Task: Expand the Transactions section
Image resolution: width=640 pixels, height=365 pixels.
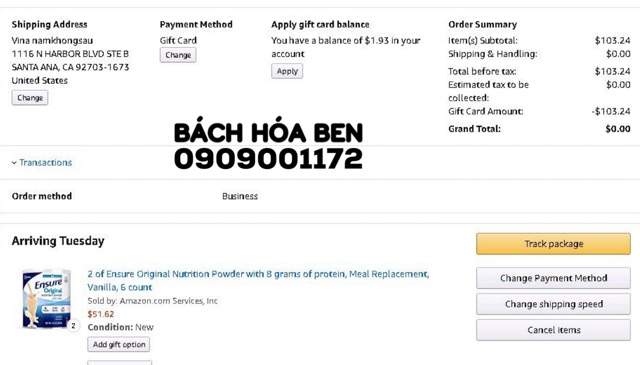Action: [x=45, y=162]
